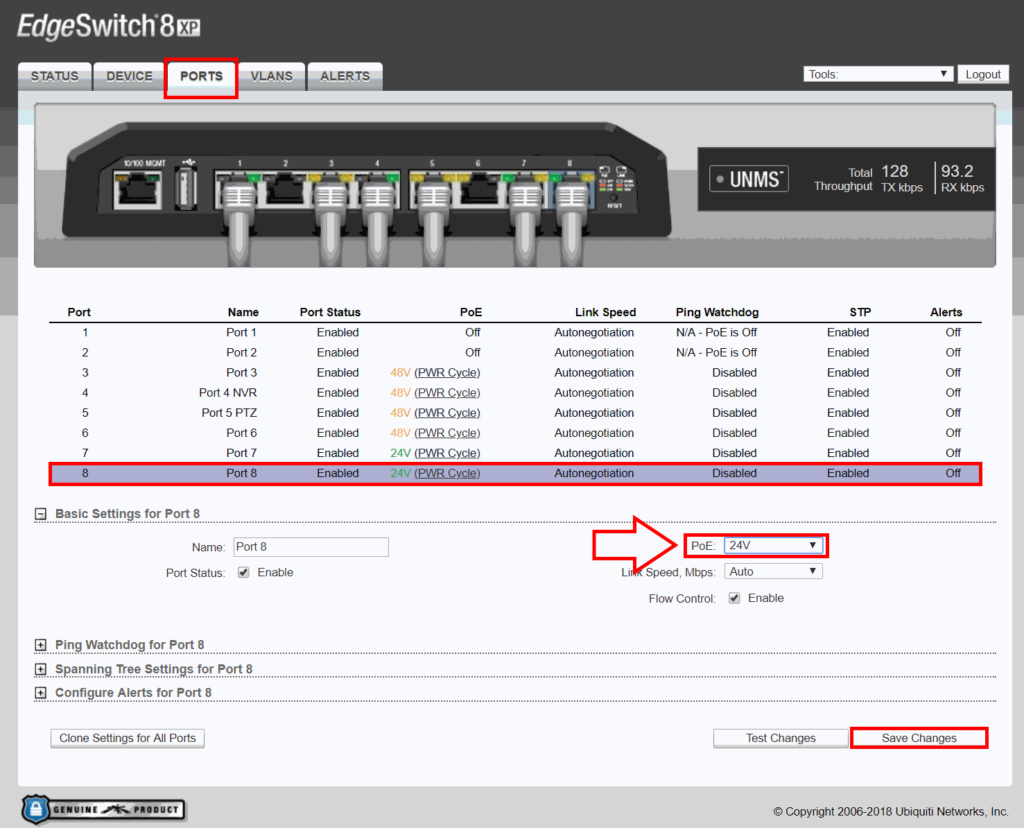
Task: Click PWR Cycle link for Port 4 NVR
Action: pyautogui.click(x=447, y=393)
